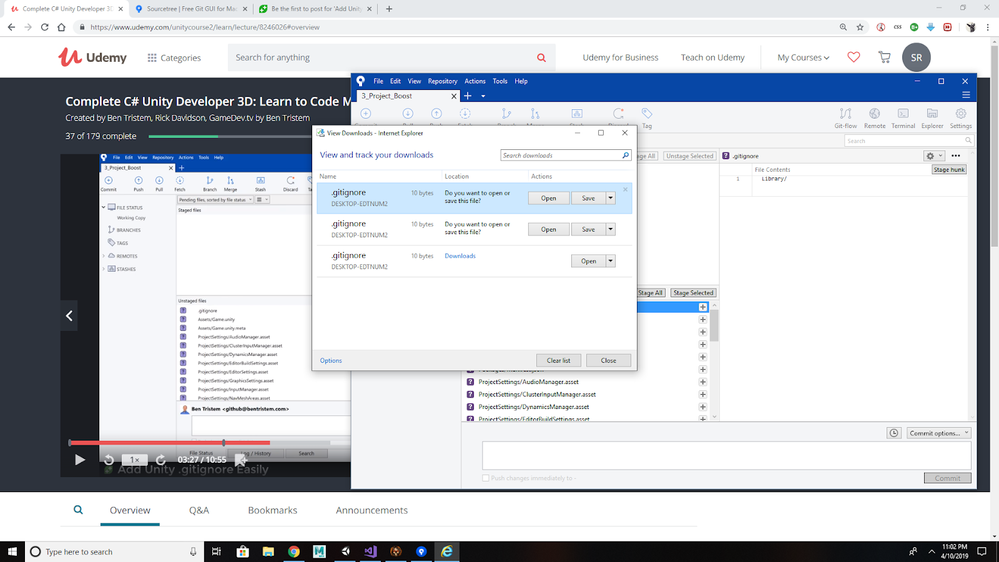Click the Branch icon in Sourcetree toolbar
999x562 pixels.
pos(506,115)
